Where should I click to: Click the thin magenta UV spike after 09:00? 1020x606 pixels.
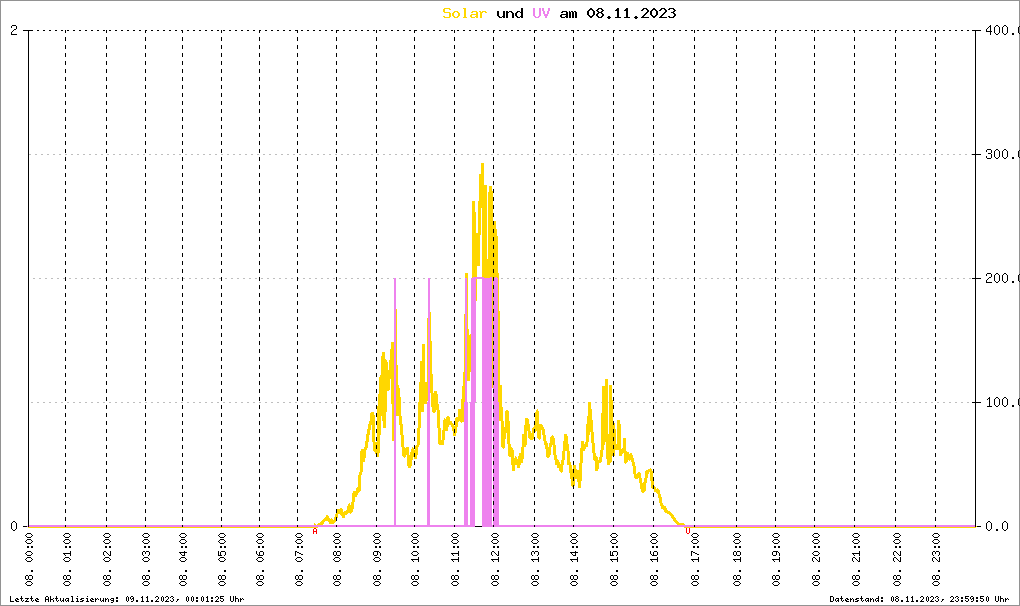(395, 400)
